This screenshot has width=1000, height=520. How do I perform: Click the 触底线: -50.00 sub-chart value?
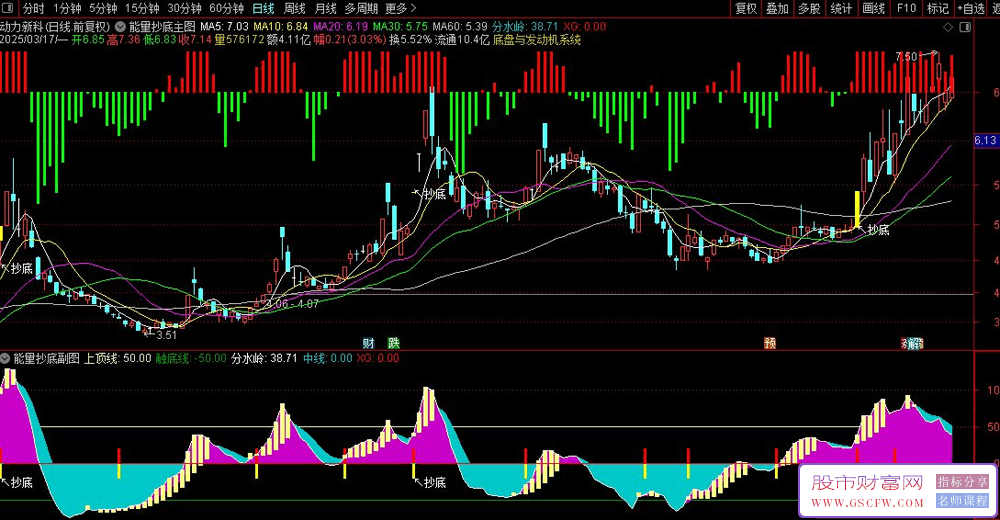[x=191, y=358]
